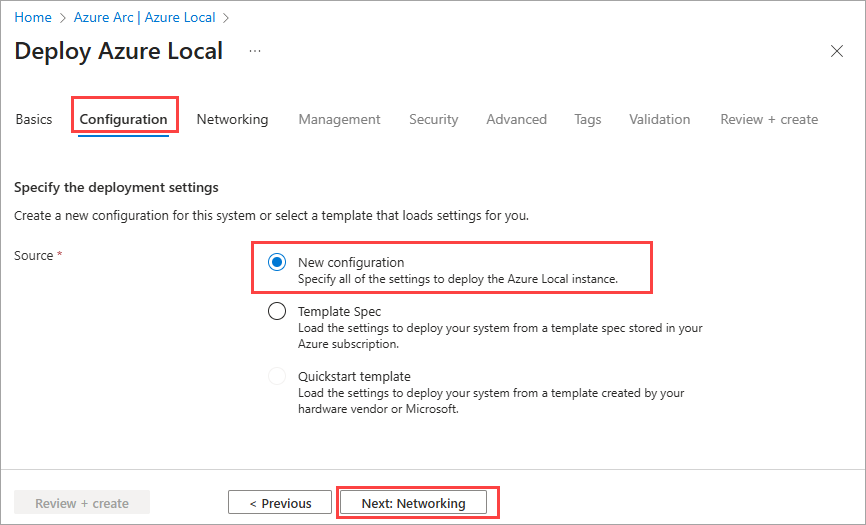Switch to the Basics tab
The image size is (866, 525).
(34, 119)
